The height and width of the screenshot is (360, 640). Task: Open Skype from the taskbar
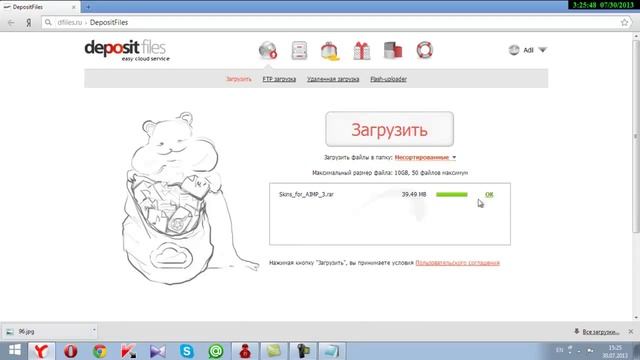pos(187,351)
